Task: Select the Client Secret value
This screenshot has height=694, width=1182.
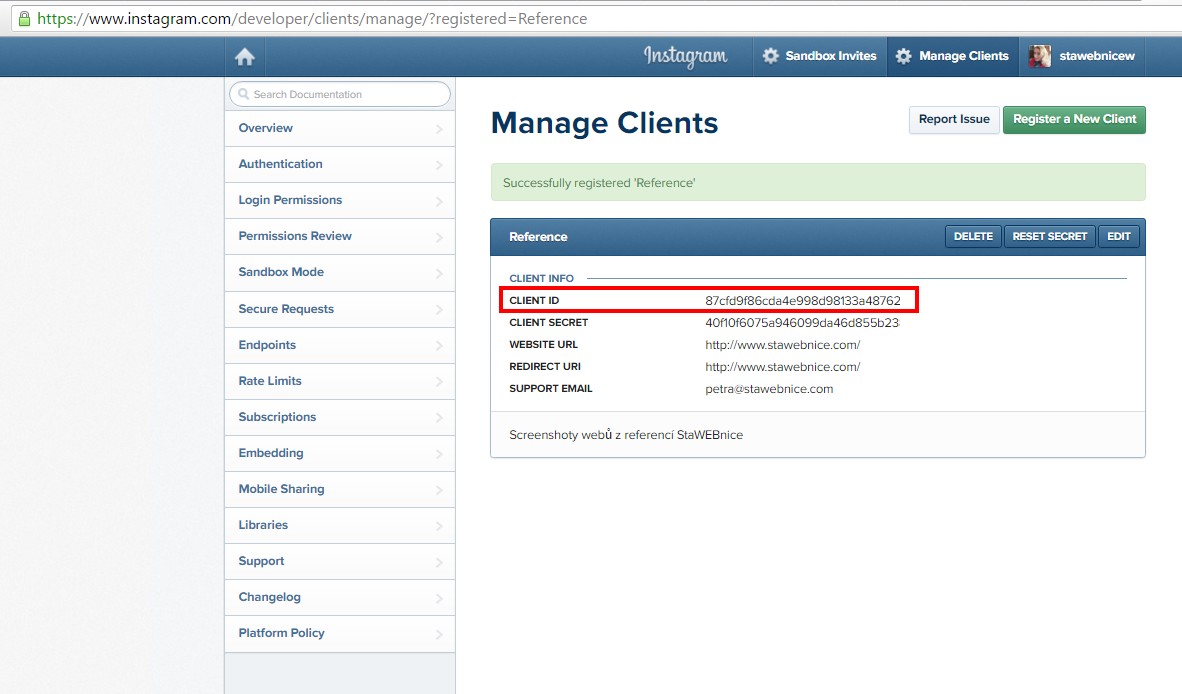Action: pos(802,323)
